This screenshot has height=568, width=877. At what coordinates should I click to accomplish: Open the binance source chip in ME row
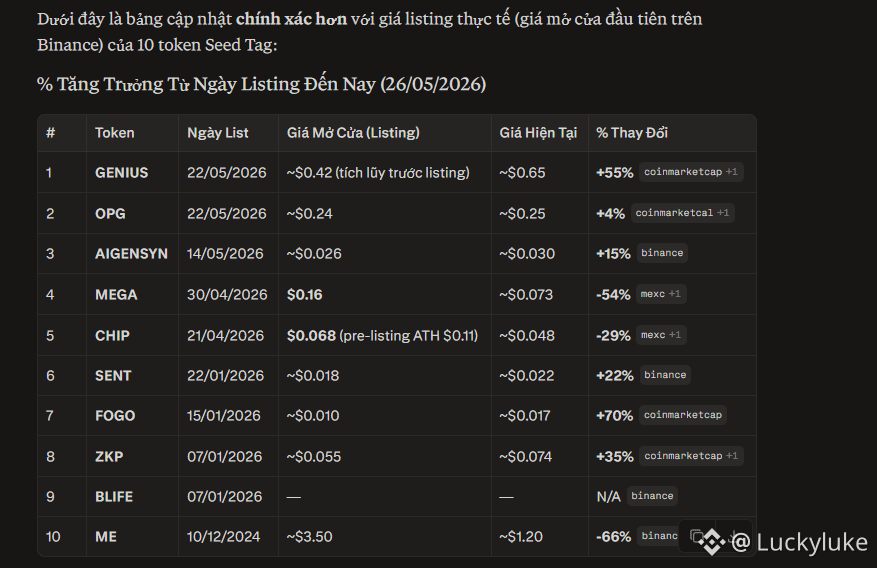coord(659,536)
